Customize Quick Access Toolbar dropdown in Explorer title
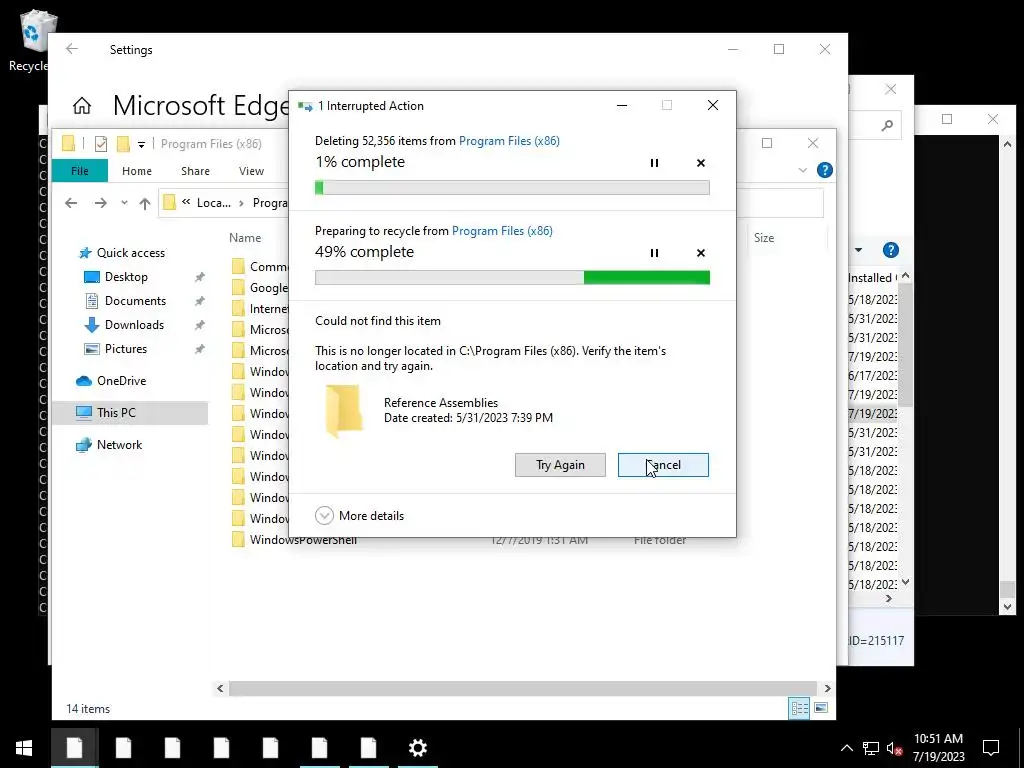The image size is (1024, 768). point(141,144)
